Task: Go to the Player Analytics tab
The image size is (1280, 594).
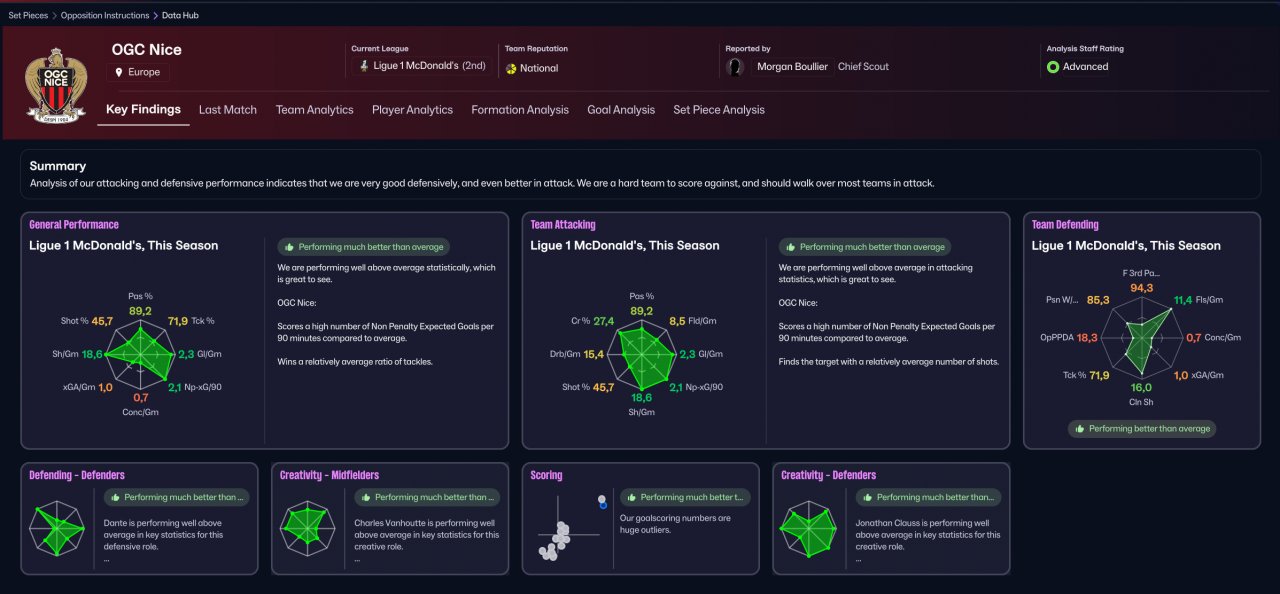Action: pyautogui.click(x=412, y=110)
